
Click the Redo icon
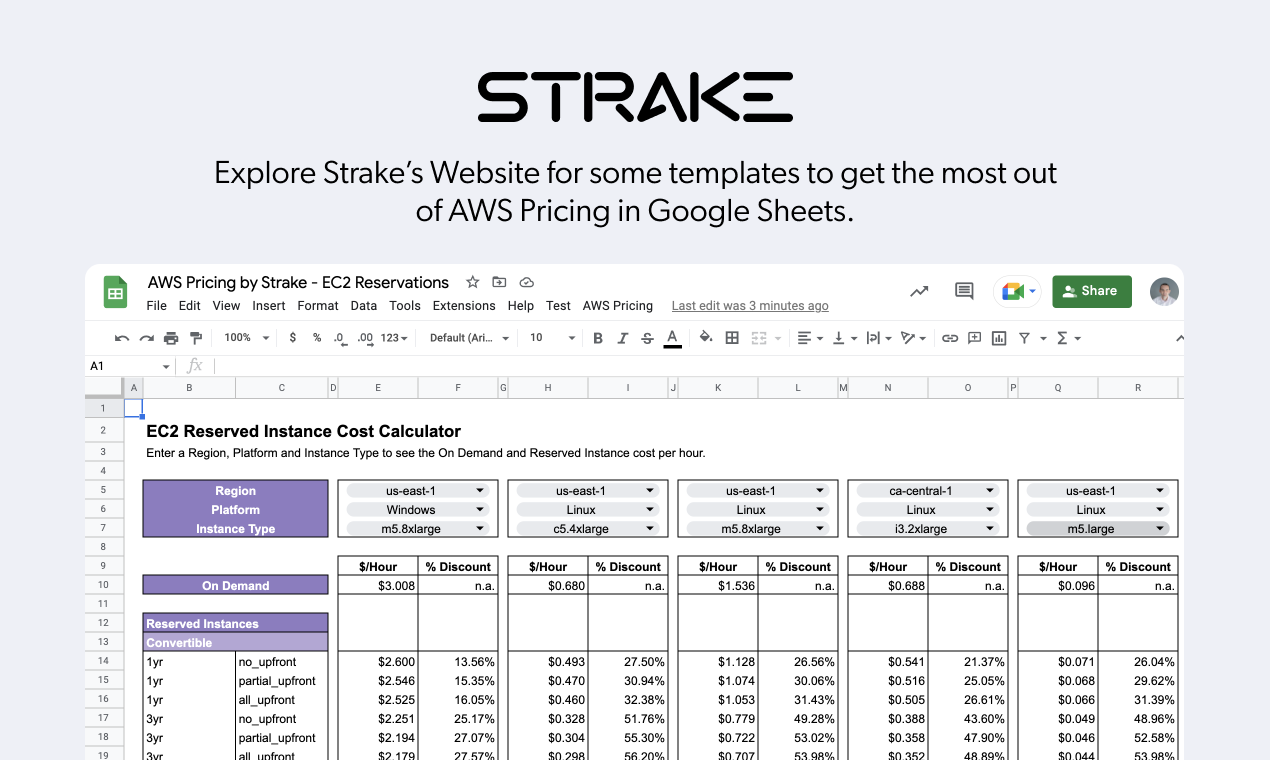click(x=147, y=338)
